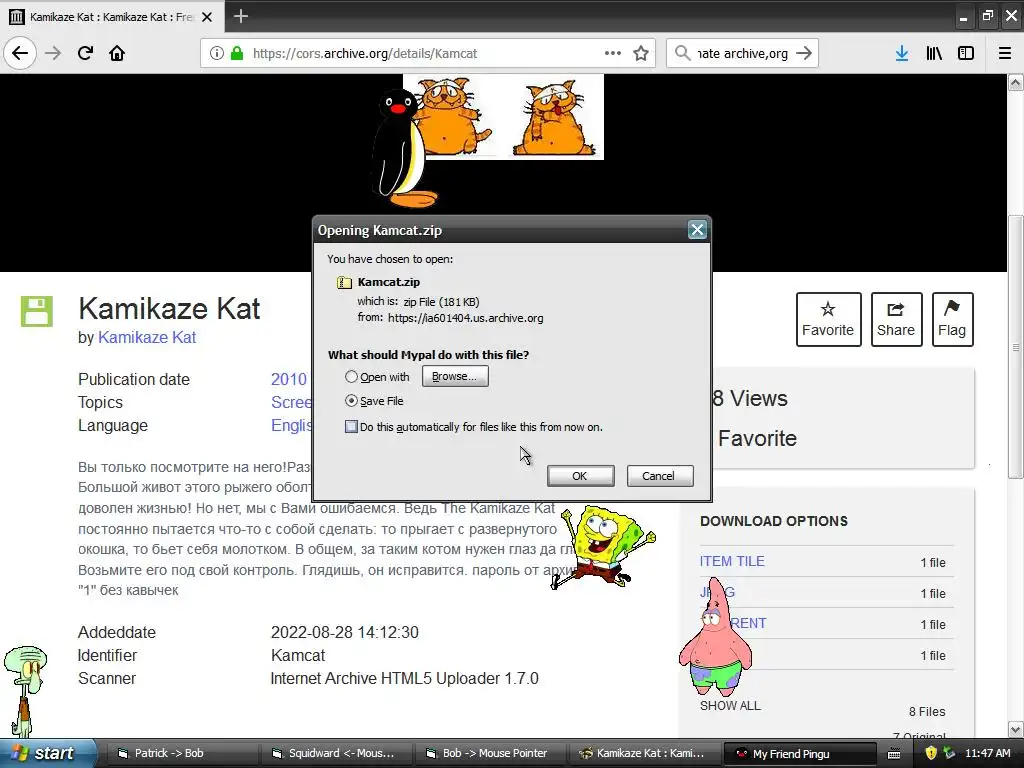
Task: Click the Identifier value Kamcat
Action: pos(298,656)
